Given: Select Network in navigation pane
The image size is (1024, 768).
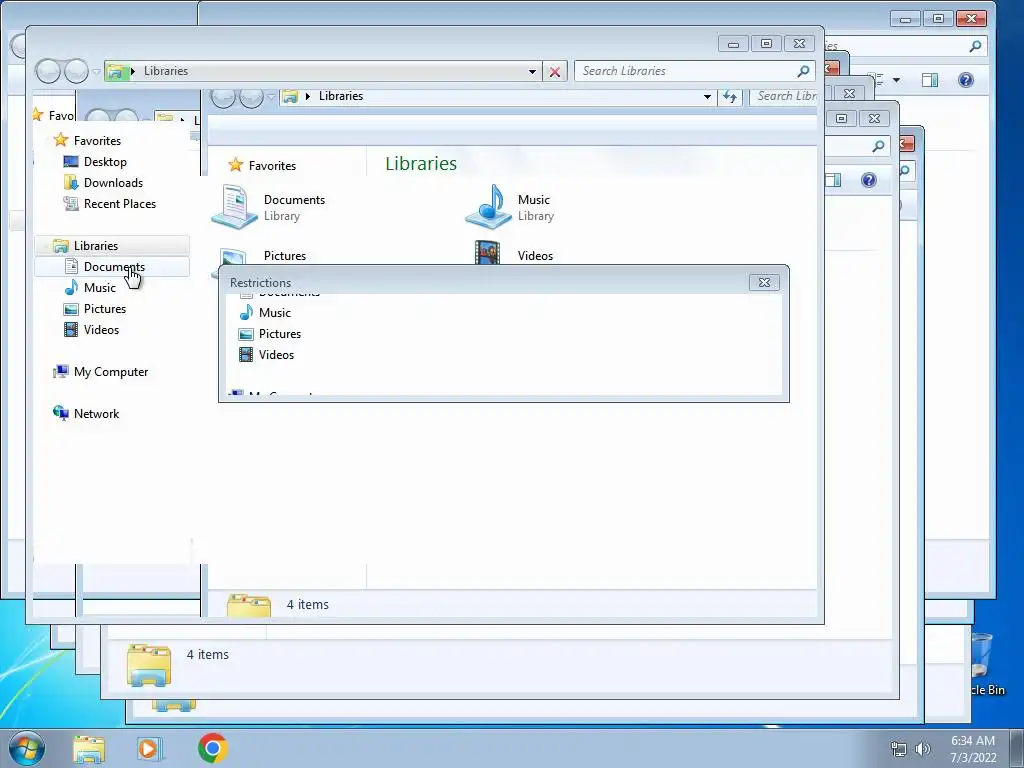Looking at the screenshot, I should coord(96,413).
